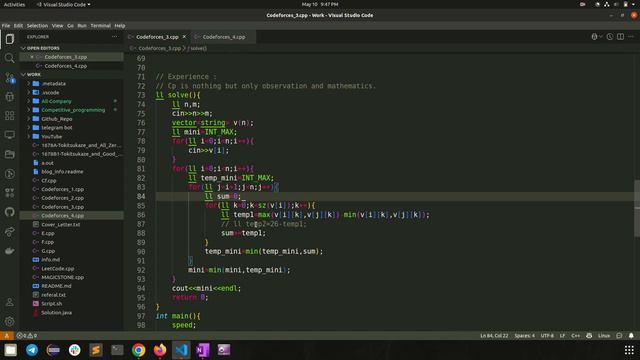Switch to the Codeforces_4.cpp tab
Screen dimensions: 640x360
click(x=224, y=37)
